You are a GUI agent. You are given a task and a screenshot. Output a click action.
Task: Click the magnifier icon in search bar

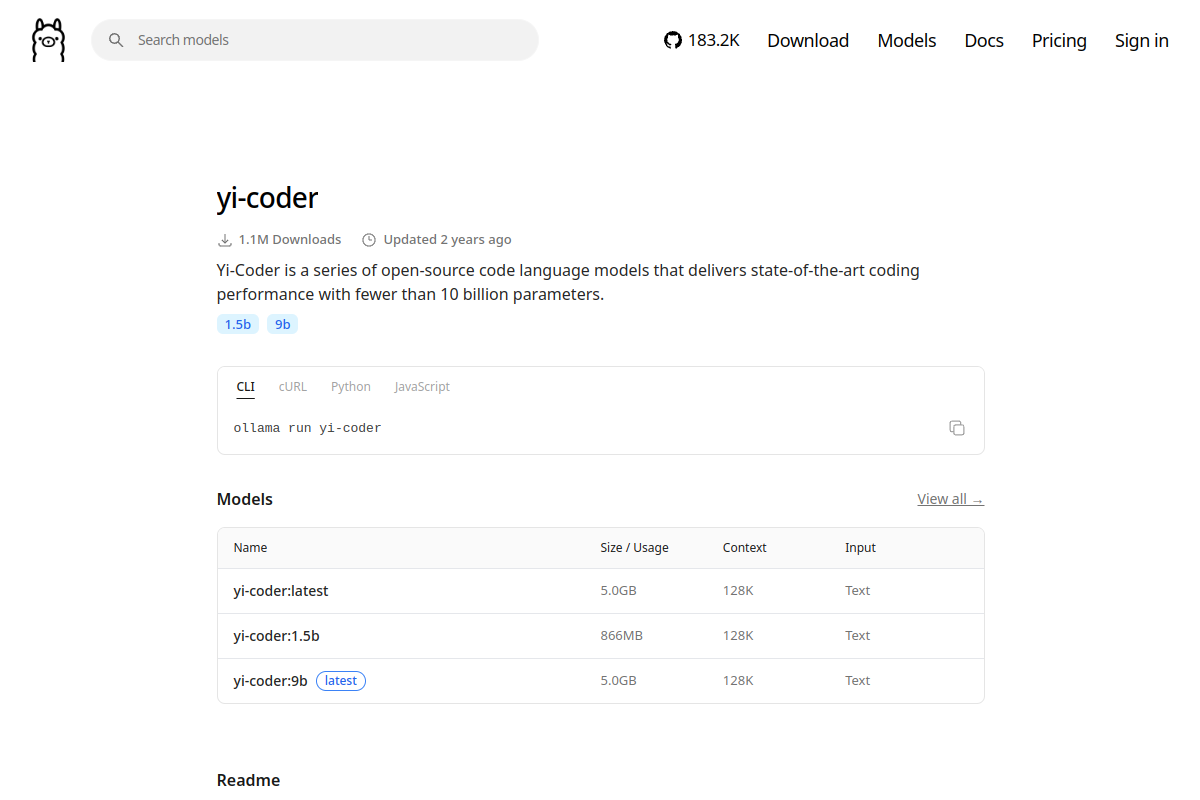click(116, 40)
